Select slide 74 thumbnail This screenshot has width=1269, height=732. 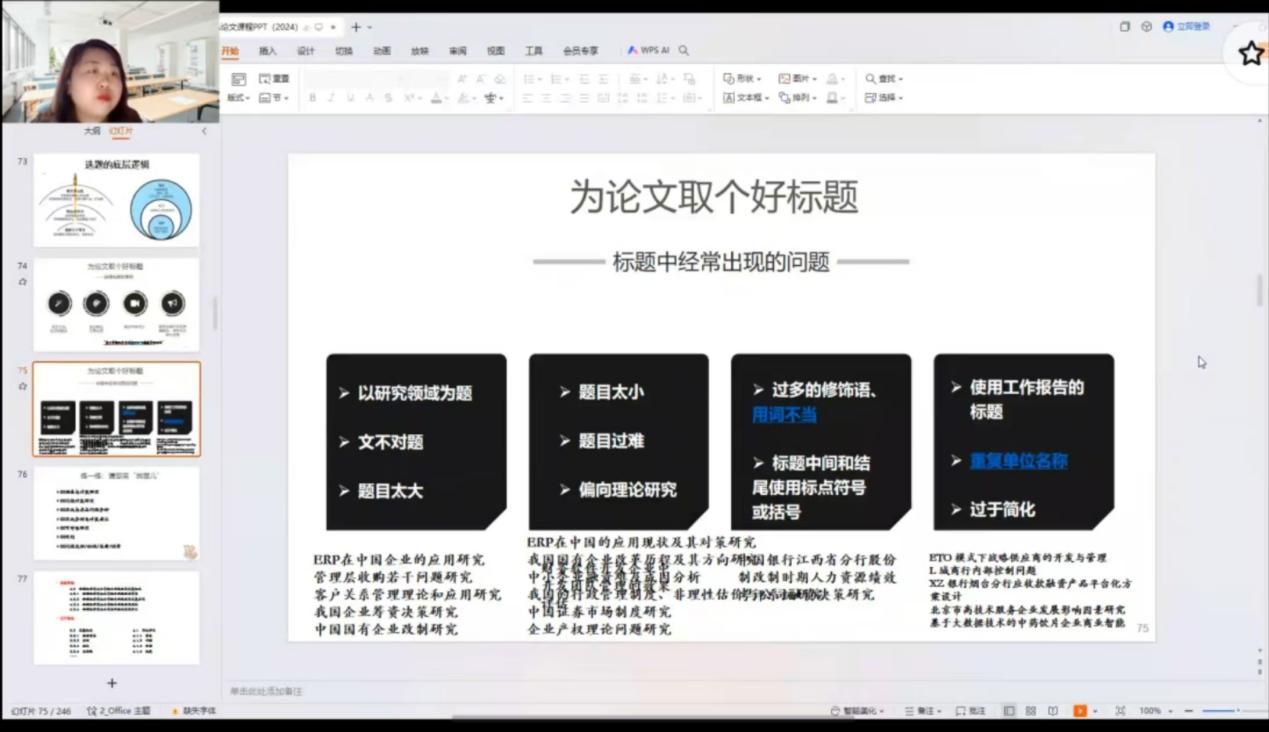[x=117, y=305]
